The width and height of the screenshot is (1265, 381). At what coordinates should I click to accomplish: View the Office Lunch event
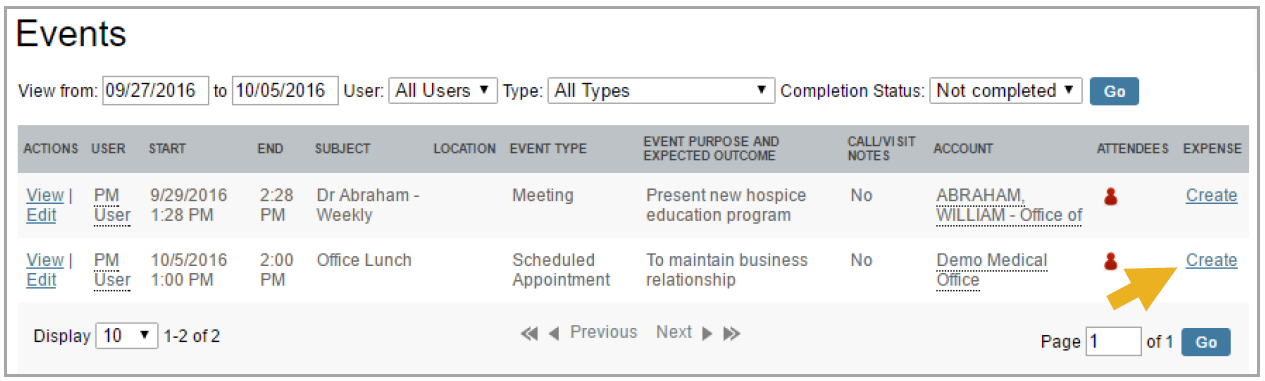tap(44, 260)
